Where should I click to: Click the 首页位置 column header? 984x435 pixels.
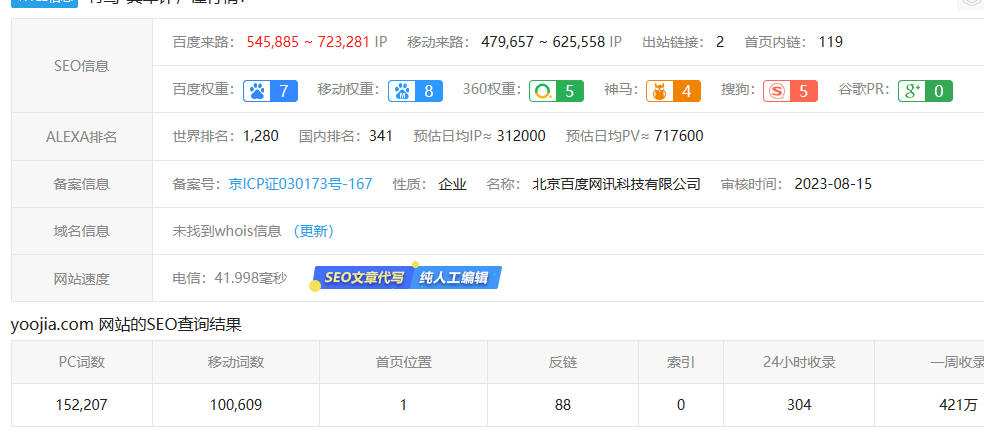(404, 362)
